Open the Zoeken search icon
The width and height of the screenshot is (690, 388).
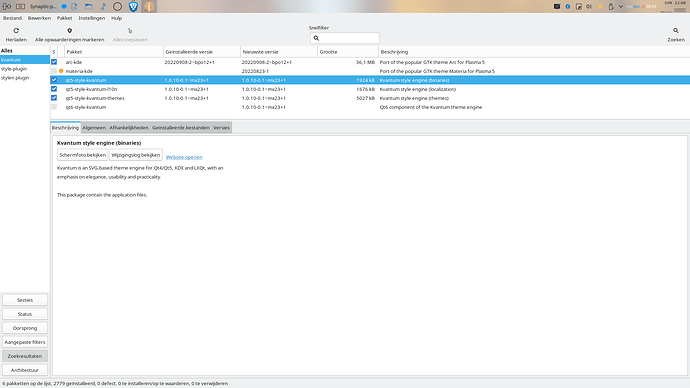point(675,30)
